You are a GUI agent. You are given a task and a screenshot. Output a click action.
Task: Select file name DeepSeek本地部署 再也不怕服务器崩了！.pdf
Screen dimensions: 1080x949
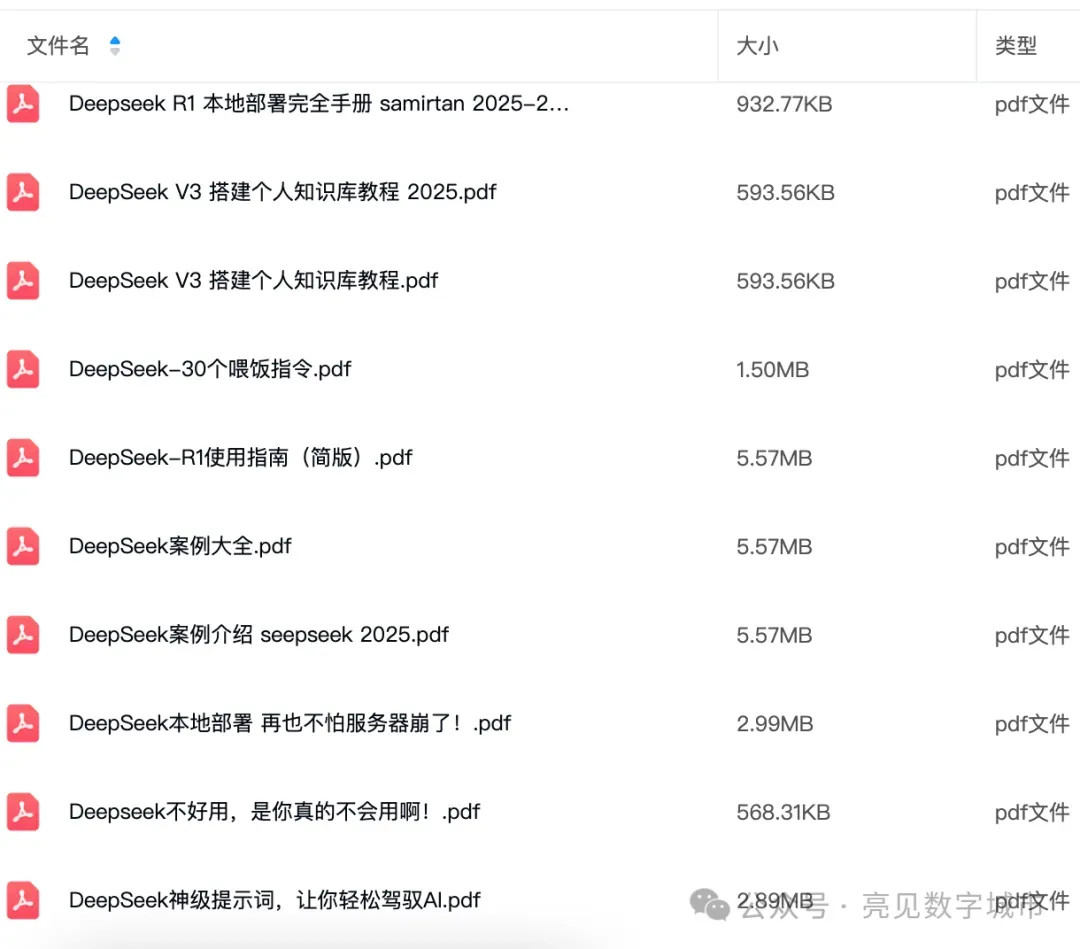click(290, 723)
